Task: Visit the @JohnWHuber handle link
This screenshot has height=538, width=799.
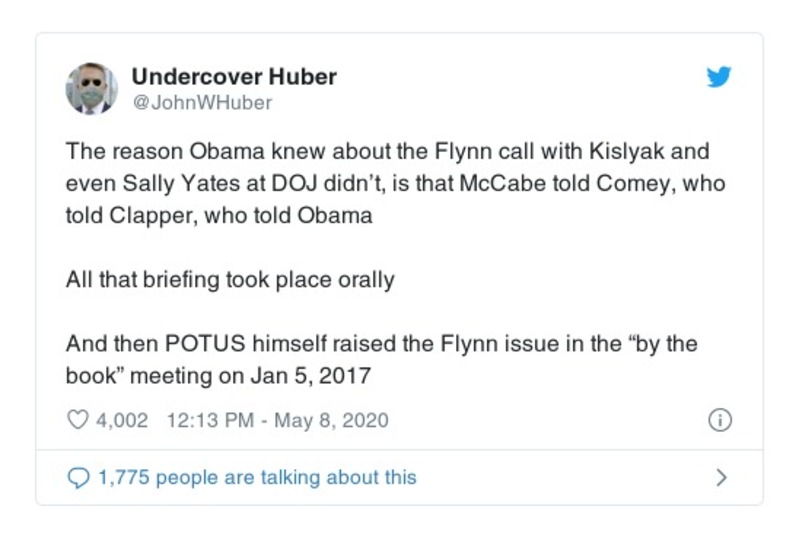Action: pos(201,102)
